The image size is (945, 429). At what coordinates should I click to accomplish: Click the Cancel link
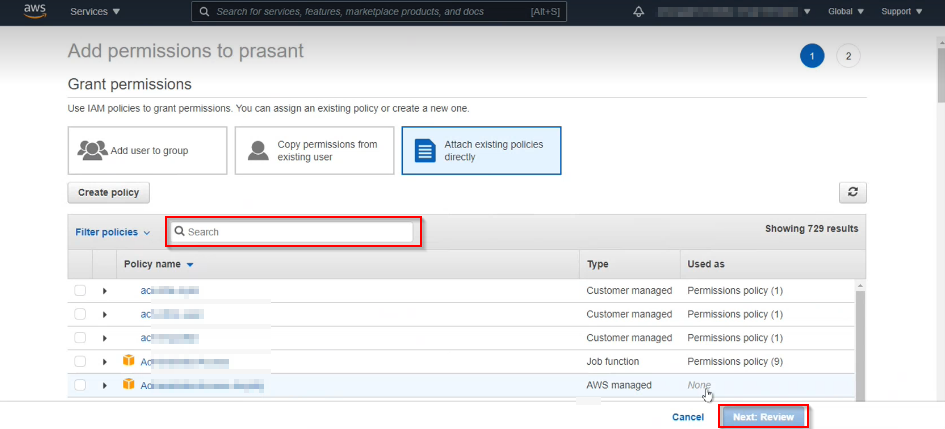[688, 417]
